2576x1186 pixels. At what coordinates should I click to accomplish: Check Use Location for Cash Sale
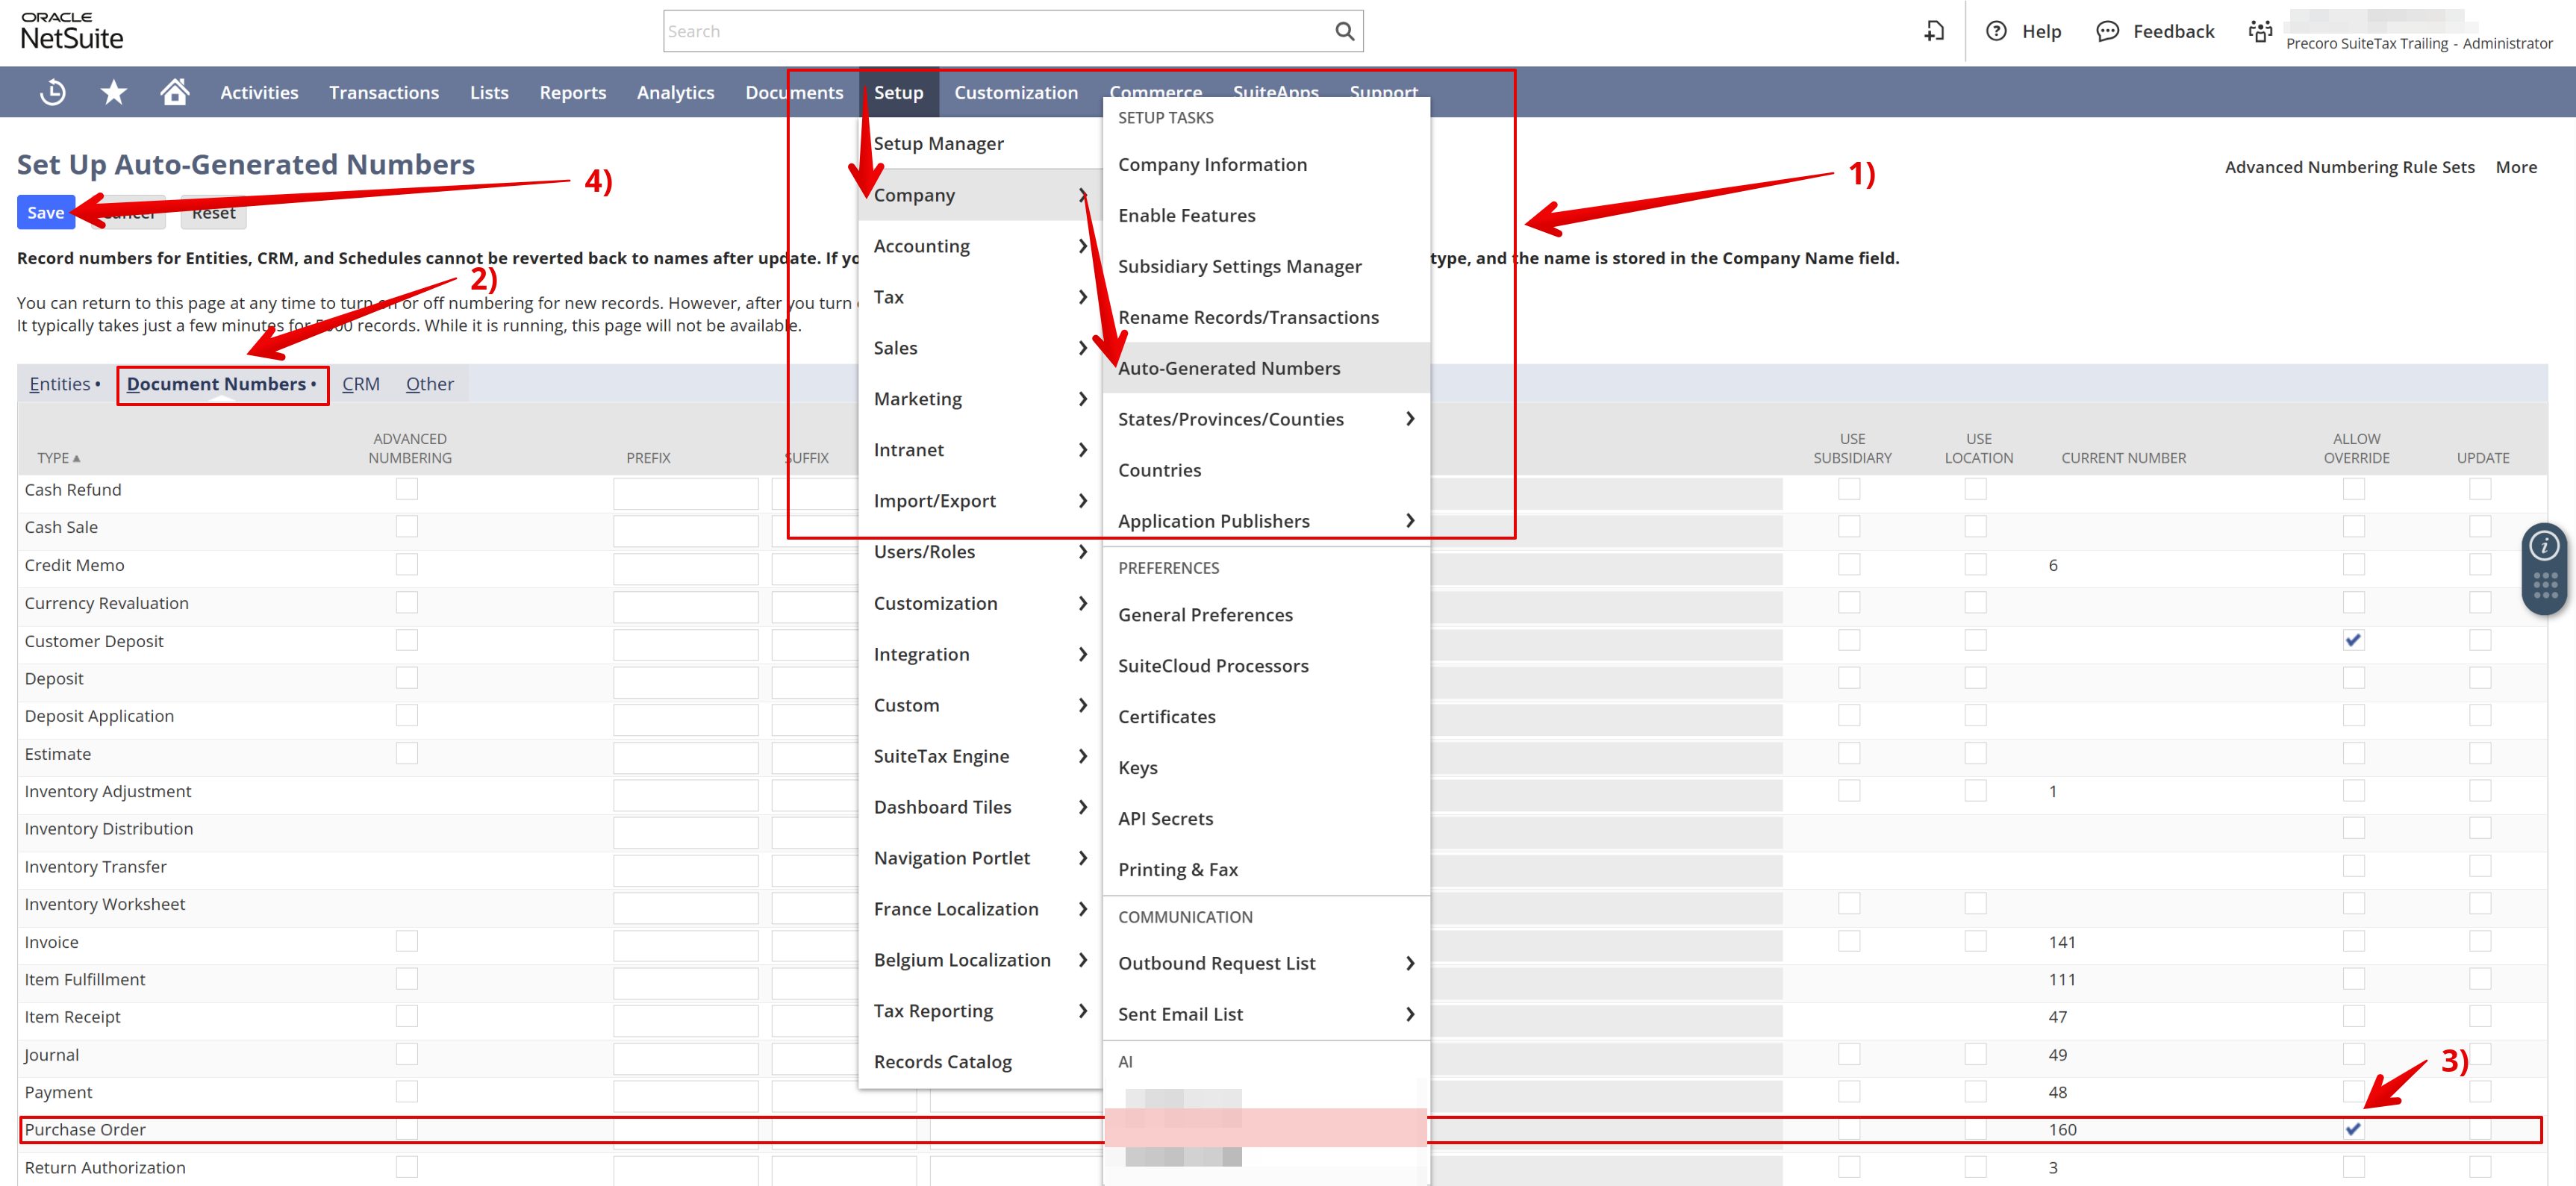click(x=1975, y=527)
